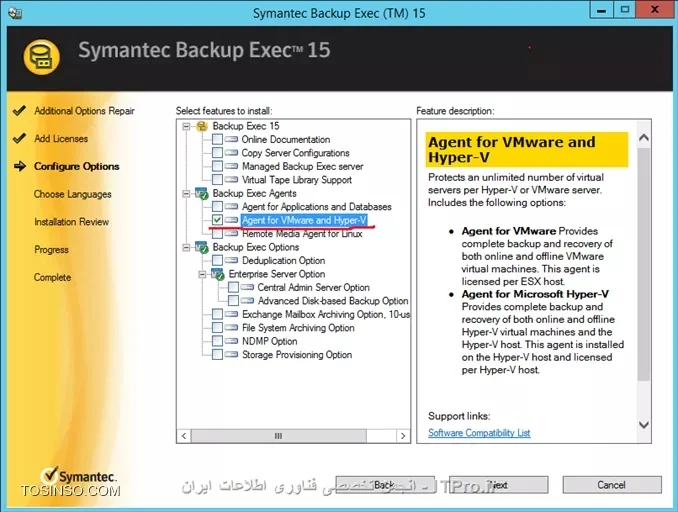The image size is (678, 512).
Task: Enable the Copy Server Configurations checkbox
Action: tap(217, 153)
